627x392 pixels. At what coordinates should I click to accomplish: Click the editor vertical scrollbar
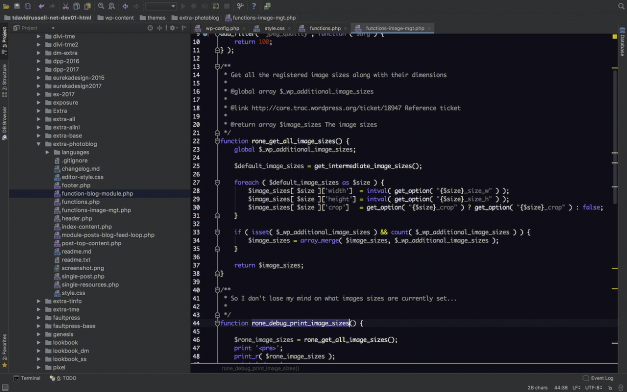click(x=615, y=136)
